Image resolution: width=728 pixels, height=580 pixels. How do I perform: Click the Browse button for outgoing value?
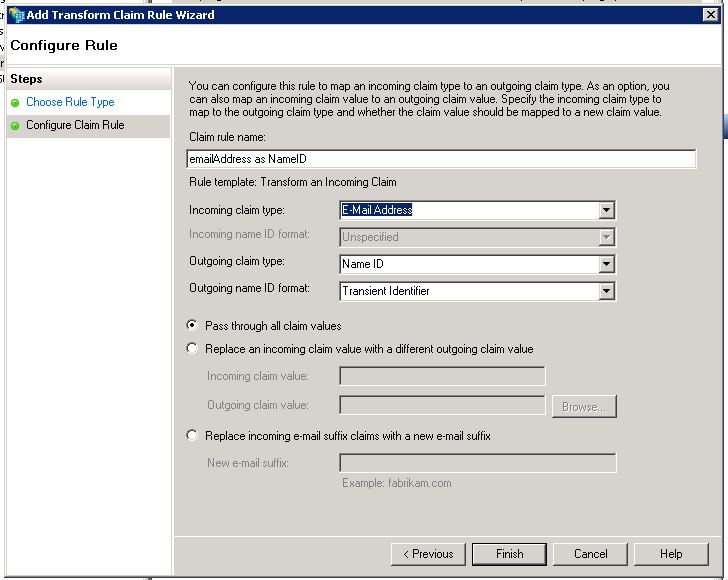click(584, 407)
